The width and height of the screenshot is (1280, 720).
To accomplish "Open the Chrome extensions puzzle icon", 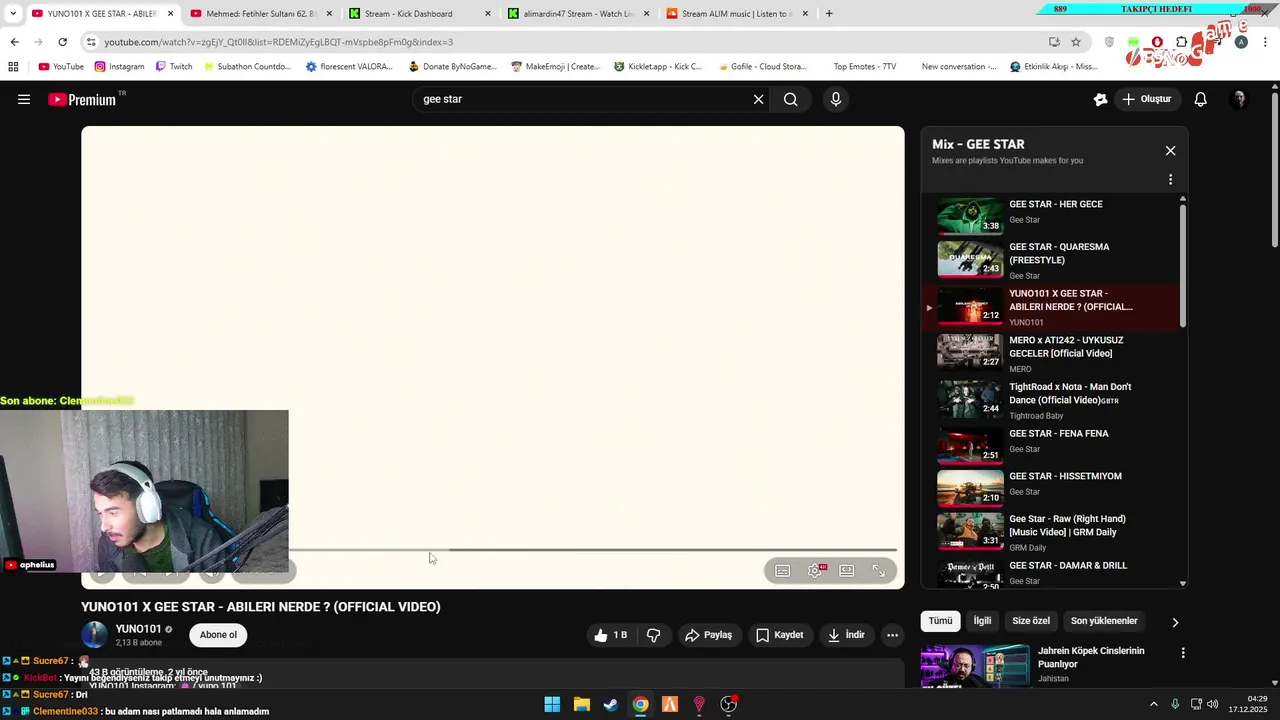I will (x=1182, y=42).
